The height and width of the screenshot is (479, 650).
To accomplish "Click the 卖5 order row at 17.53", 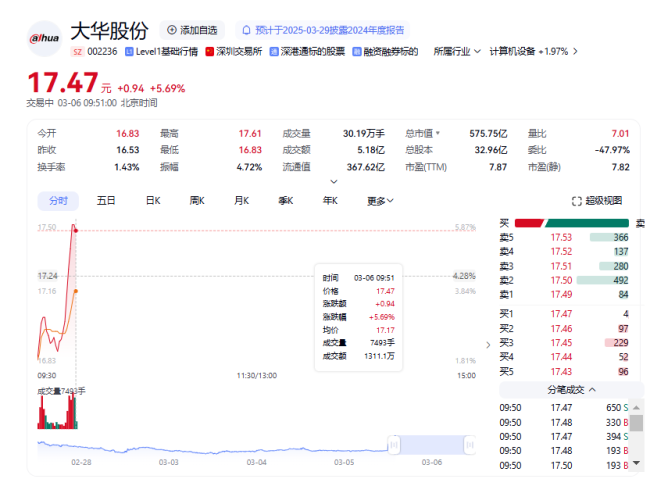I will 564,237.
